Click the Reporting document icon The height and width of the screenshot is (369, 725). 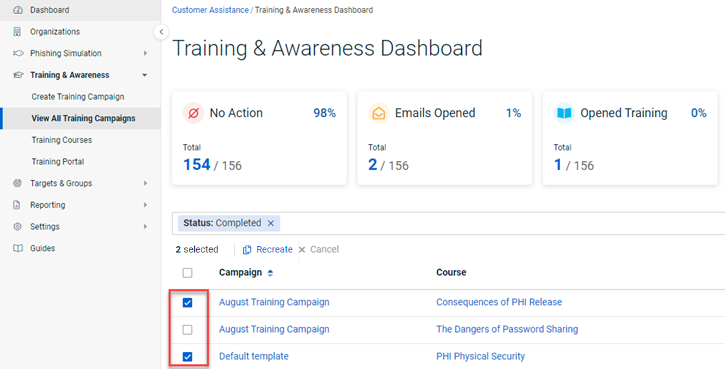pyautogui.click(x=17, y=205)
